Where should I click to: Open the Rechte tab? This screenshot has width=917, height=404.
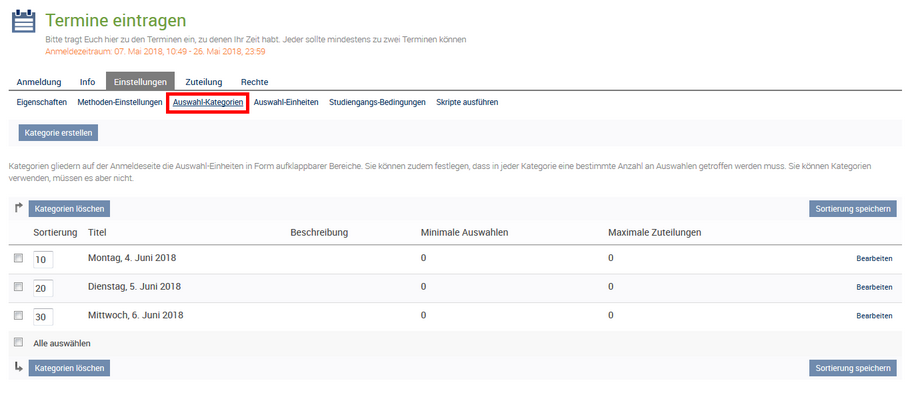[254, 82]
